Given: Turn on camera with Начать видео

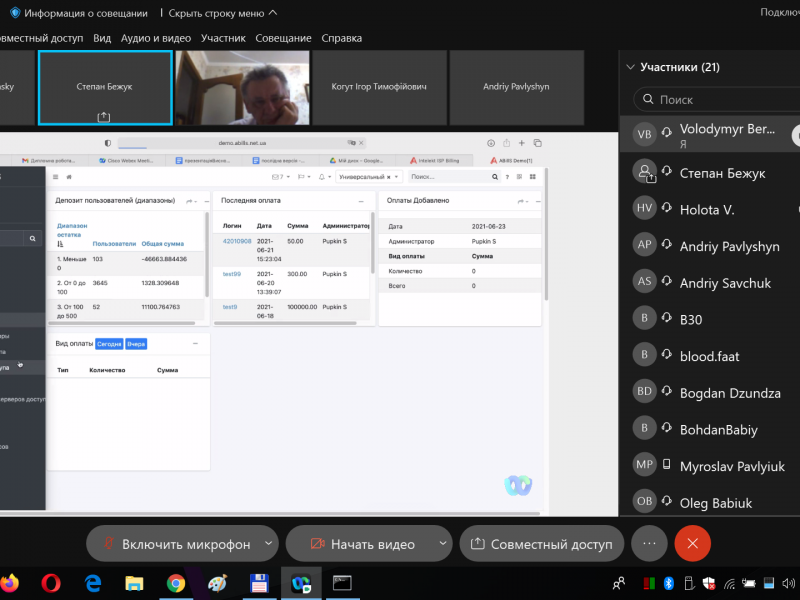Looking at the screenshot, I should tap(361, 544).
